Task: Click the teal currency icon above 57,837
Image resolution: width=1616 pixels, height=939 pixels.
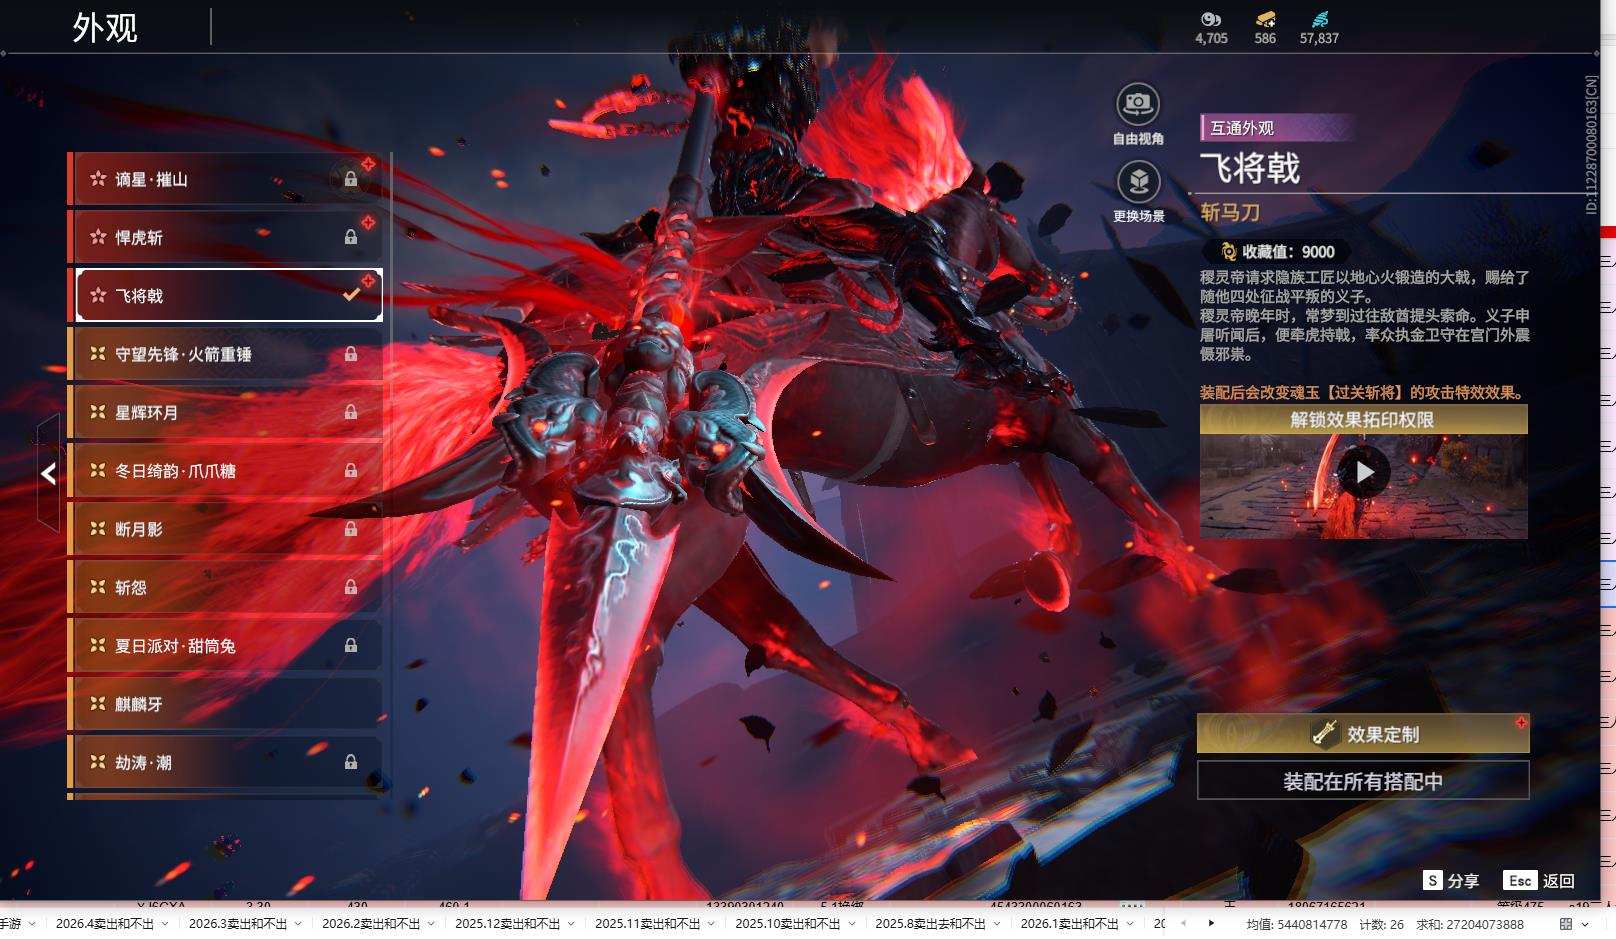Action: click(x=1319, y=19)
